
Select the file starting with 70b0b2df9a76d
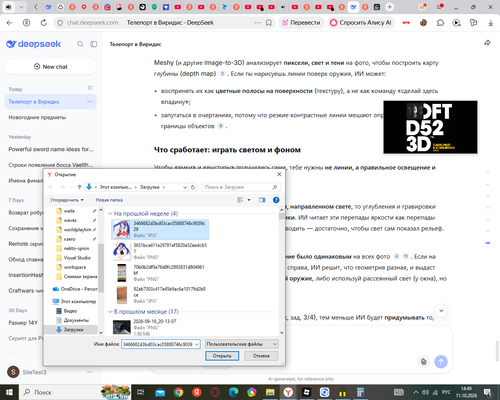(x=160, y=273)
